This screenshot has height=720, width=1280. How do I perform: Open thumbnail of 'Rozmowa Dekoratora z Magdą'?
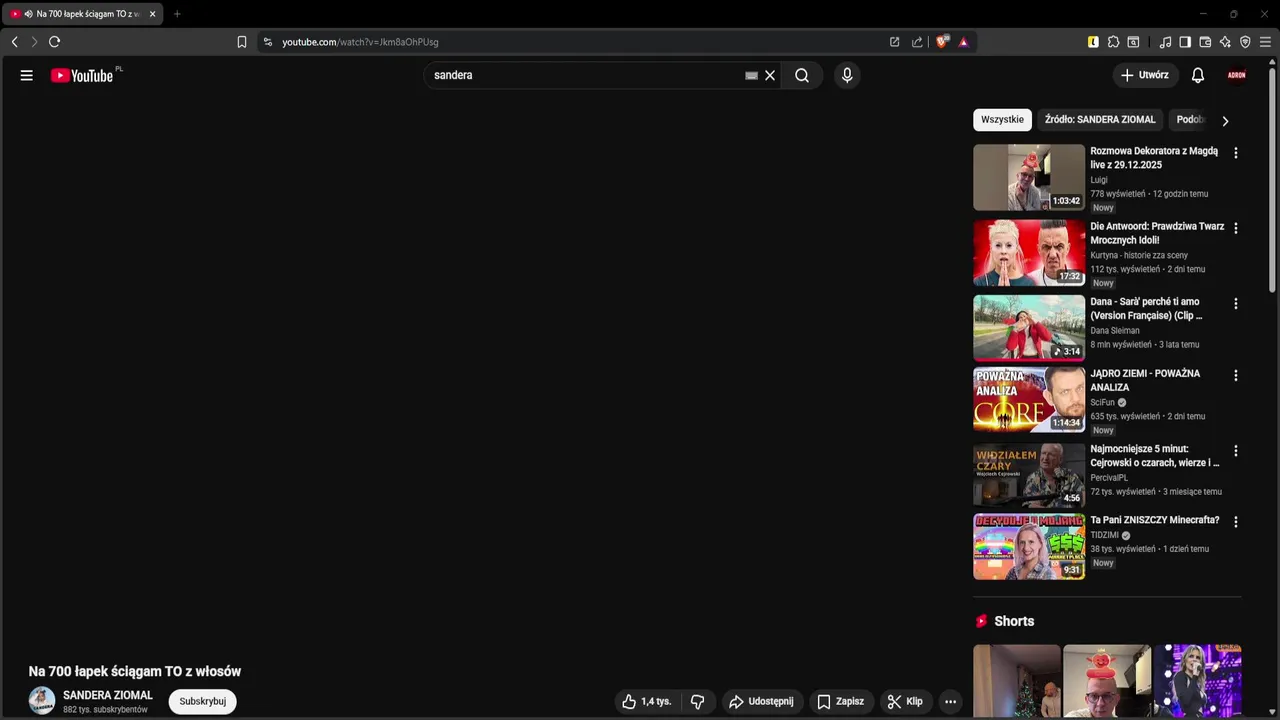[1029, 177]
